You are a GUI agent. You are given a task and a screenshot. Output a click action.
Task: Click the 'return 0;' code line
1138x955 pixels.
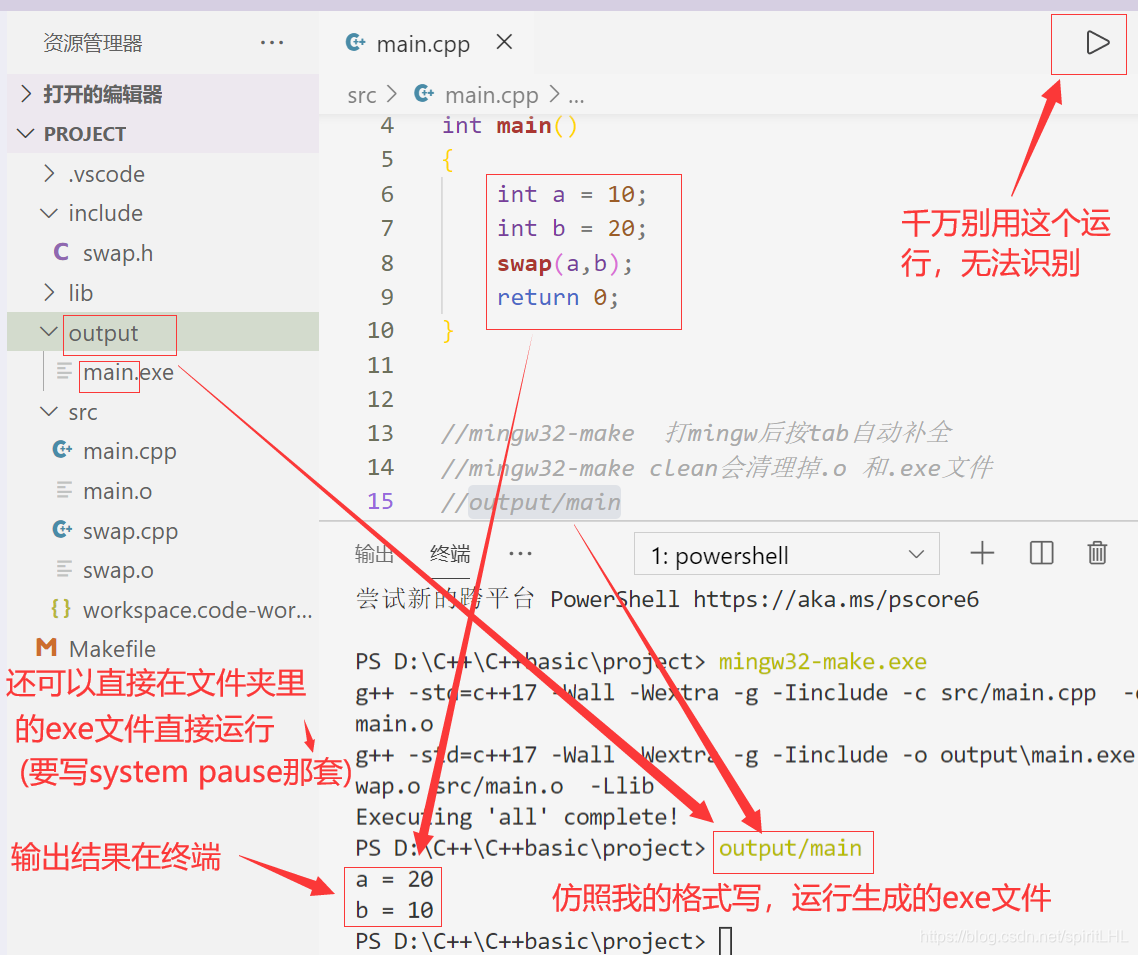click(x=557, y=298)
